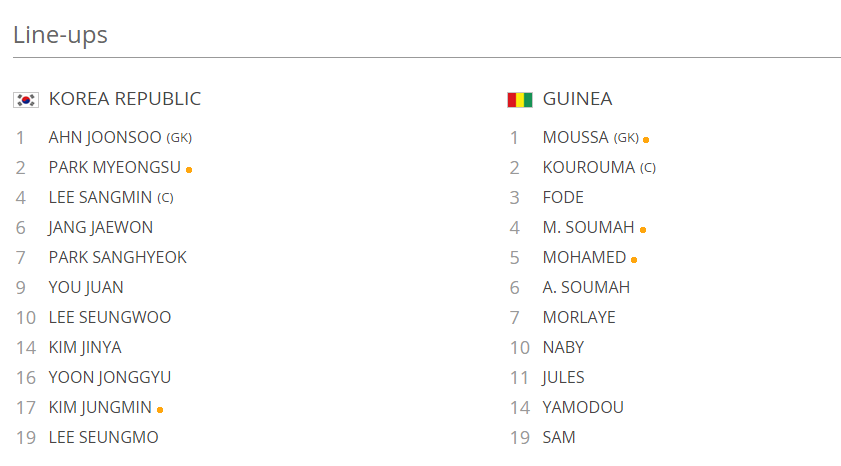This screenshot has height=466, width=841.
Task: Click the Line-ups section heading
Action: point(60,35)
